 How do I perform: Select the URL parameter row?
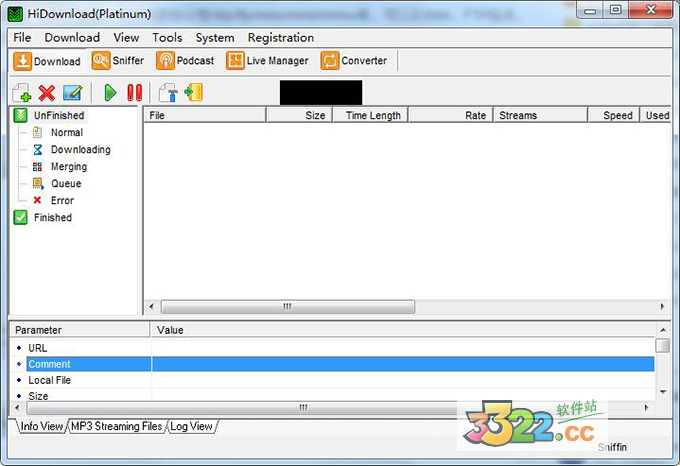point(332,348)
